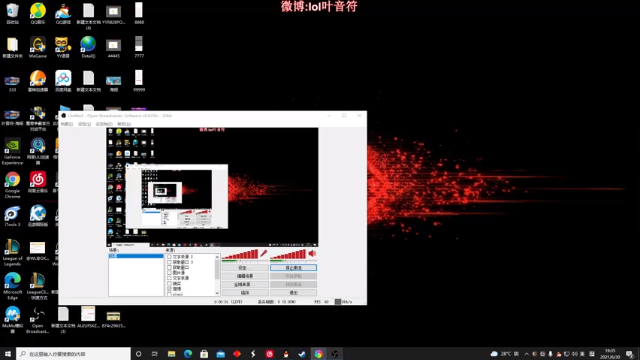Open the Microsoft Edge desktop shortcut

tap(12, 286)
